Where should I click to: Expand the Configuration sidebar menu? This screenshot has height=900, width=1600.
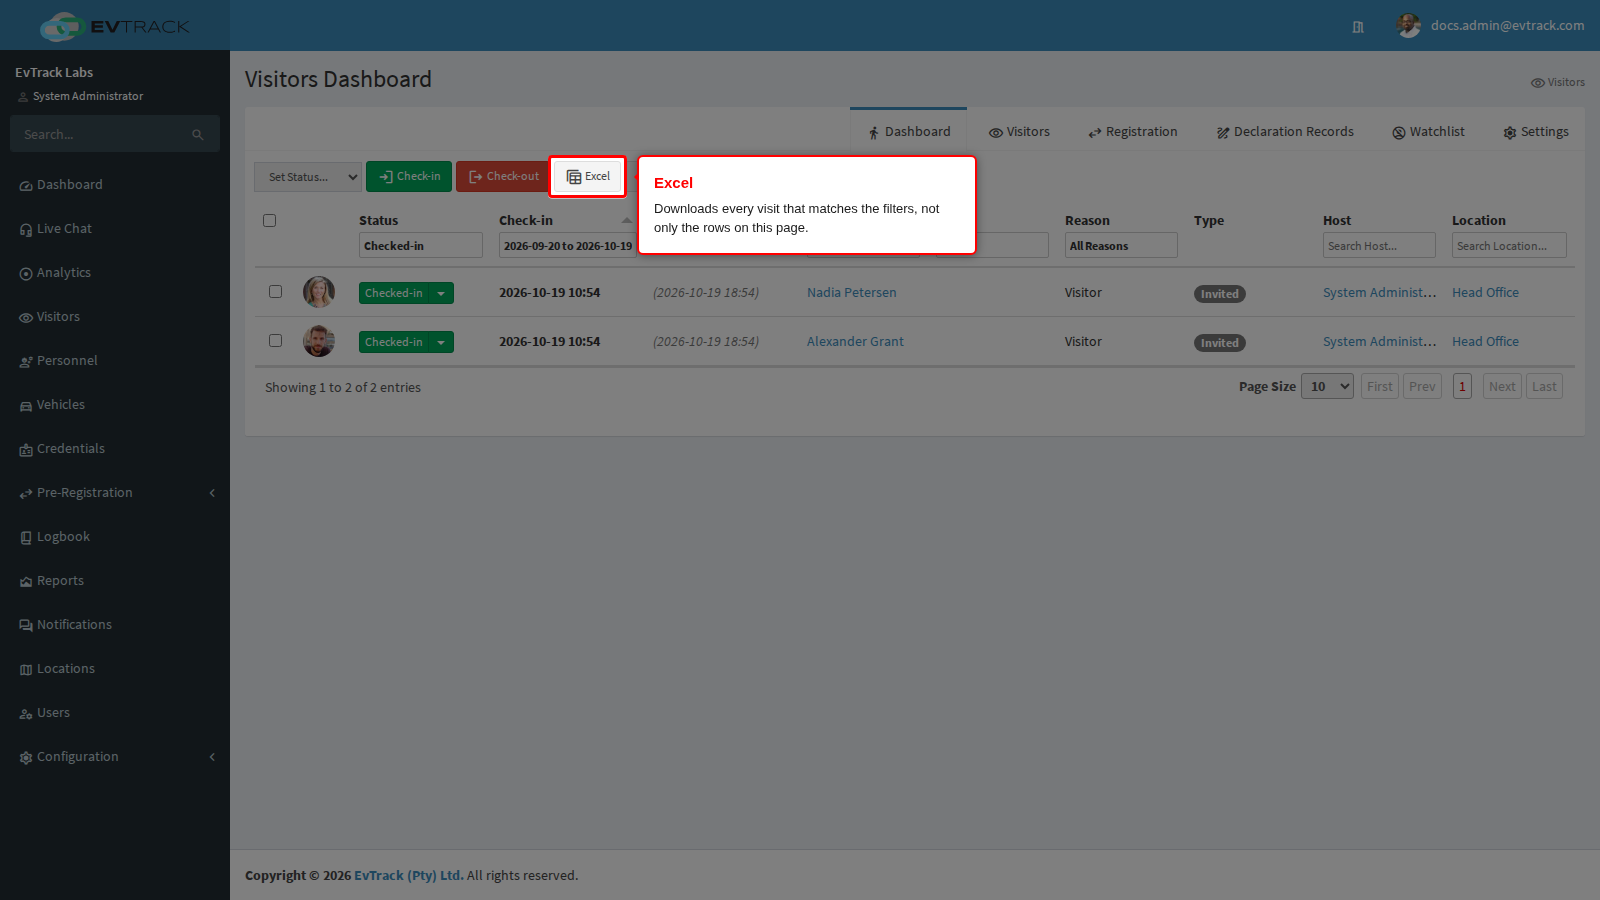pyautogui.click(x=115, y=757)
